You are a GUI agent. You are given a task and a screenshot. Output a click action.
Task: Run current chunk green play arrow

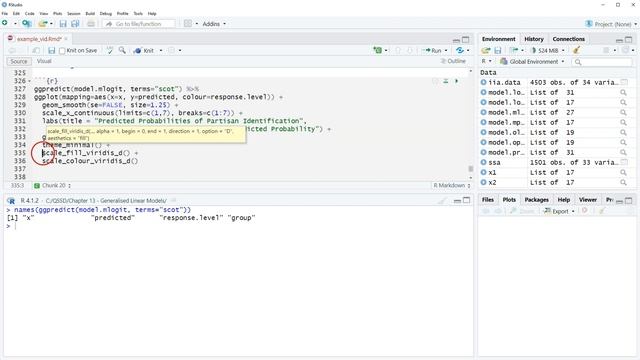coord(457,81)
